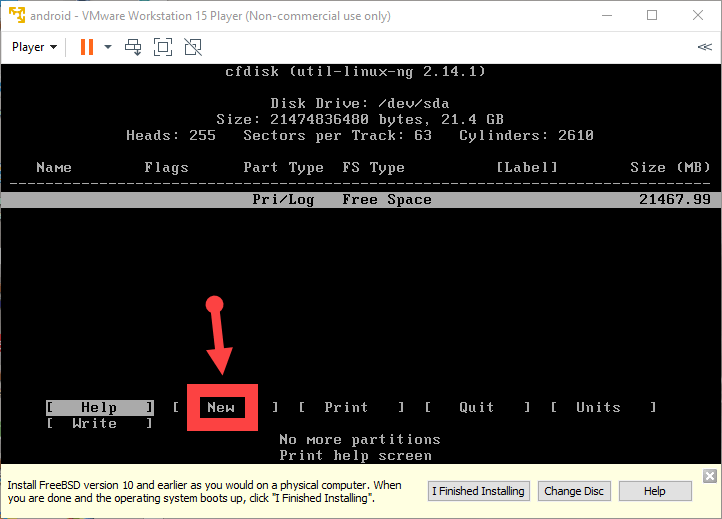Select New in cfdisk menu

click(x=221, y=407)
